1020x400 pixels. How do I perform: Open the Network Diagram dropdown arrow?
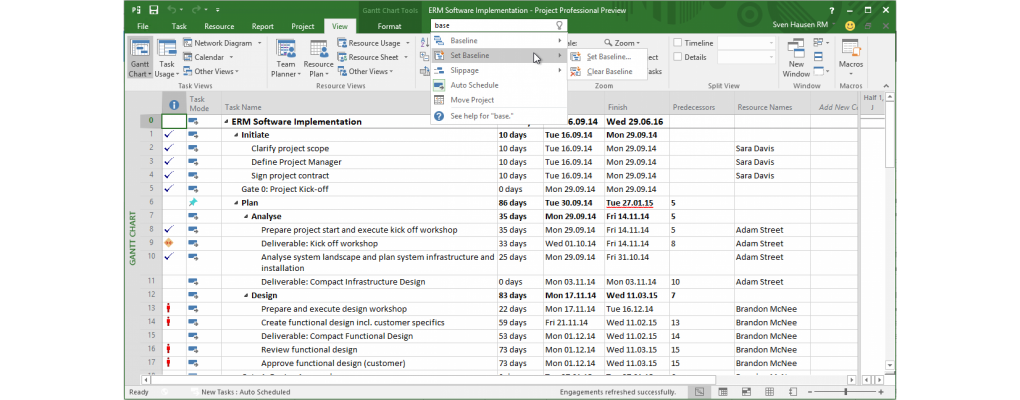tap(259, 43)
